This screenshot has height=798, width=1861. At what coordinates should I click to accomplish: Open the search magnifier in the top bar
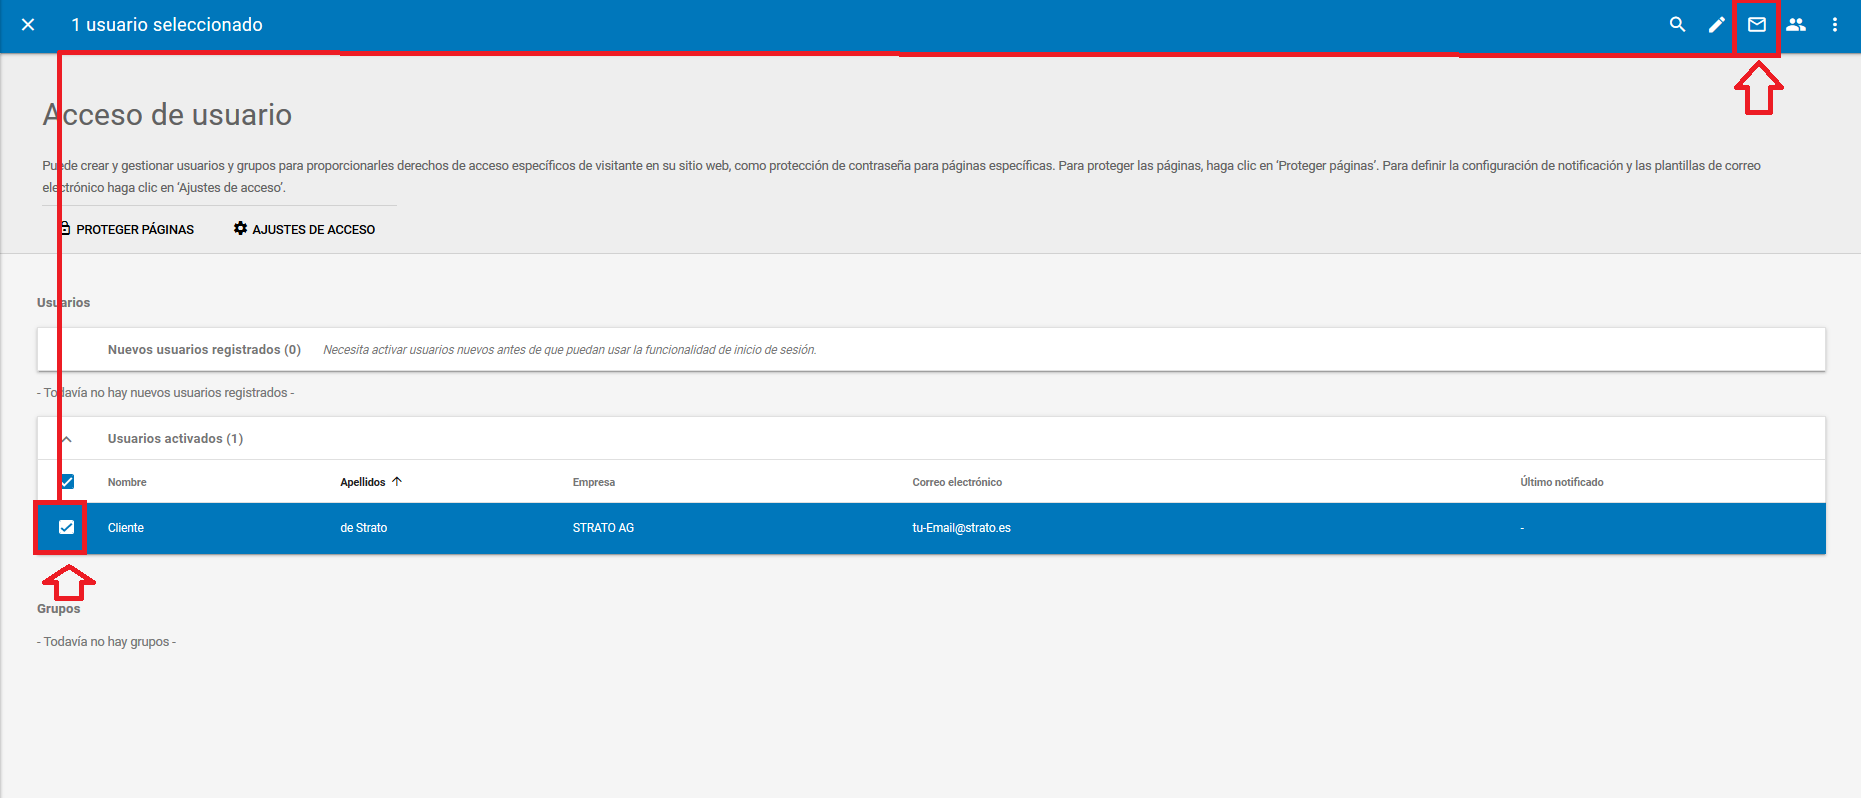coord(1677,25)
